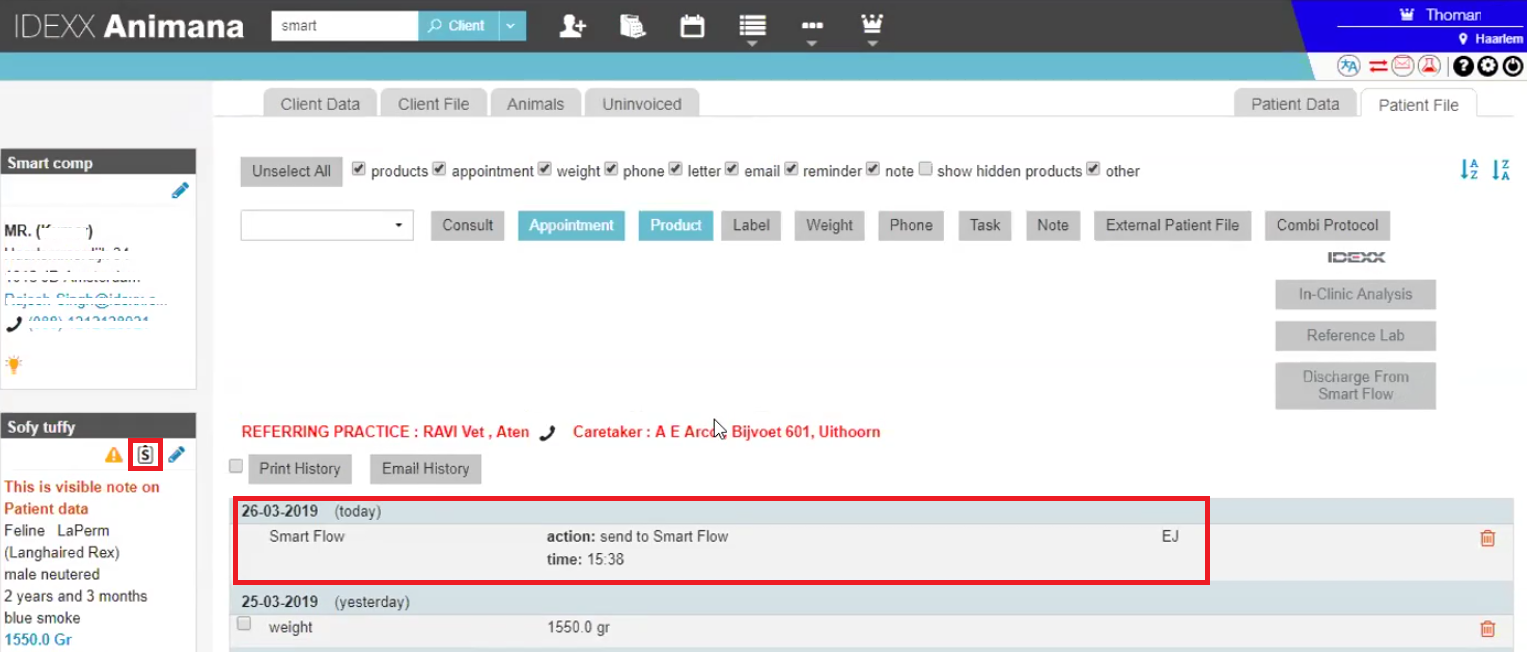Image resolution: width=1527 pixels, height=652 pixels.
Task: Switch to the Uninvoiced tab
Action: coord(642,104)
